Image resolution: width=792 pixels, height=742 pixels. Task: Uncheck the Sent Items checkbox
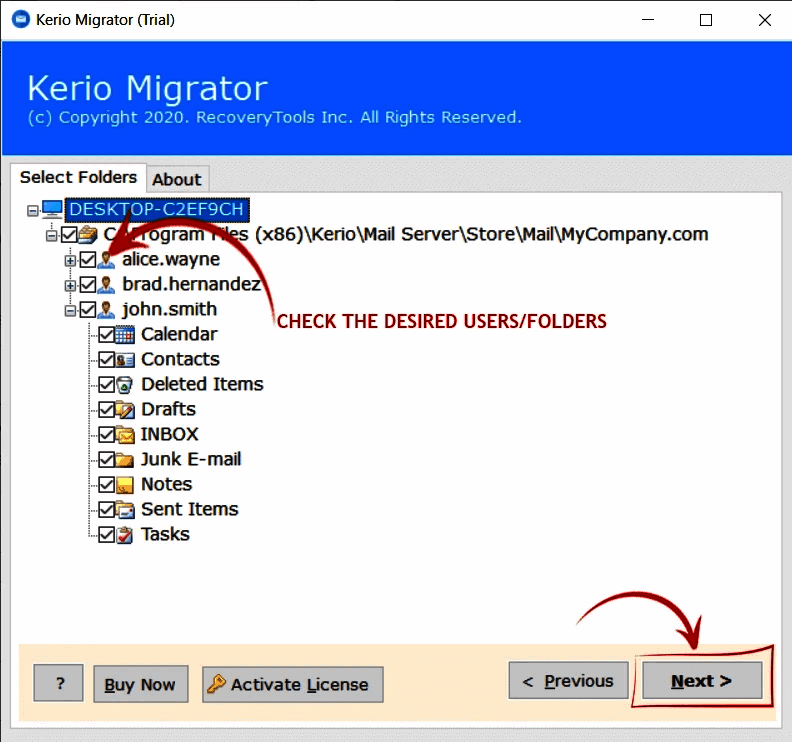click(x=107, y=510)
